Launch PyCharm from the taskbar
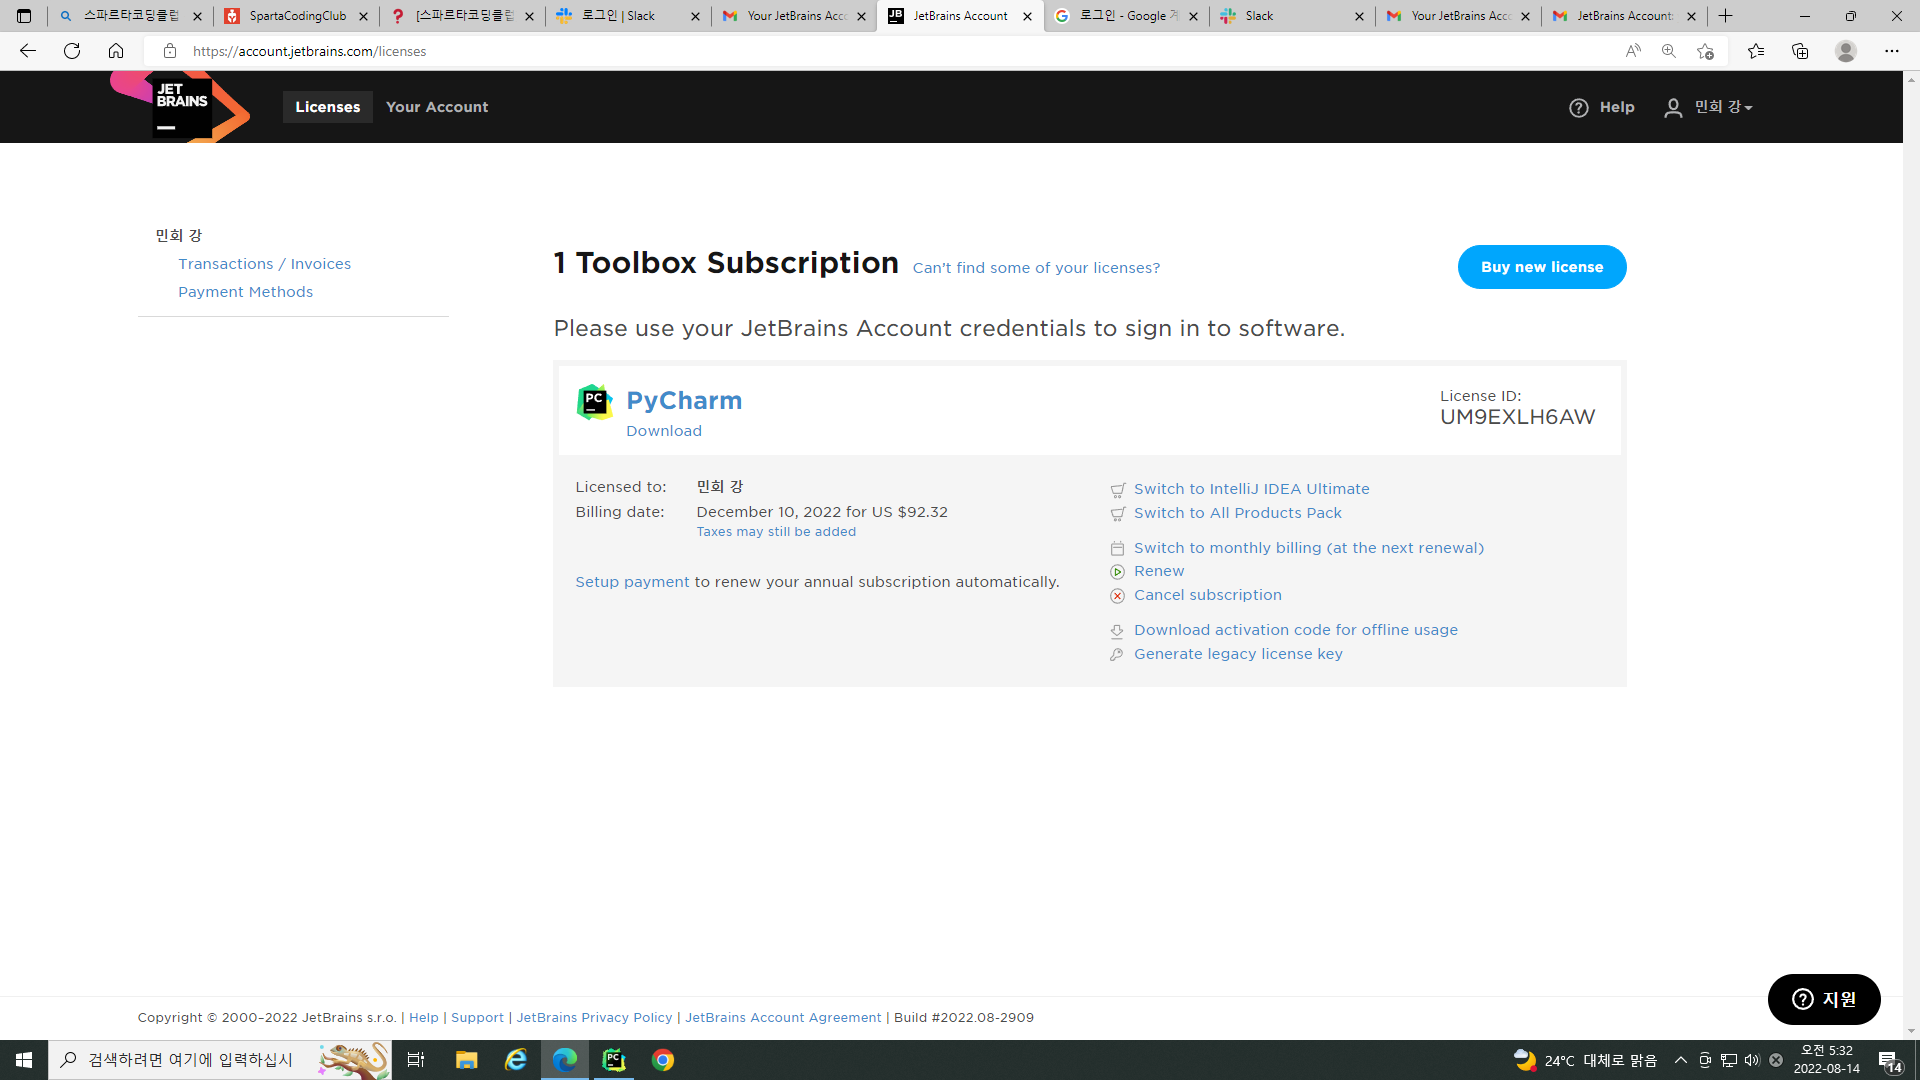The height and width of the screenshot is (1080, 1920). pos(614,1060)
